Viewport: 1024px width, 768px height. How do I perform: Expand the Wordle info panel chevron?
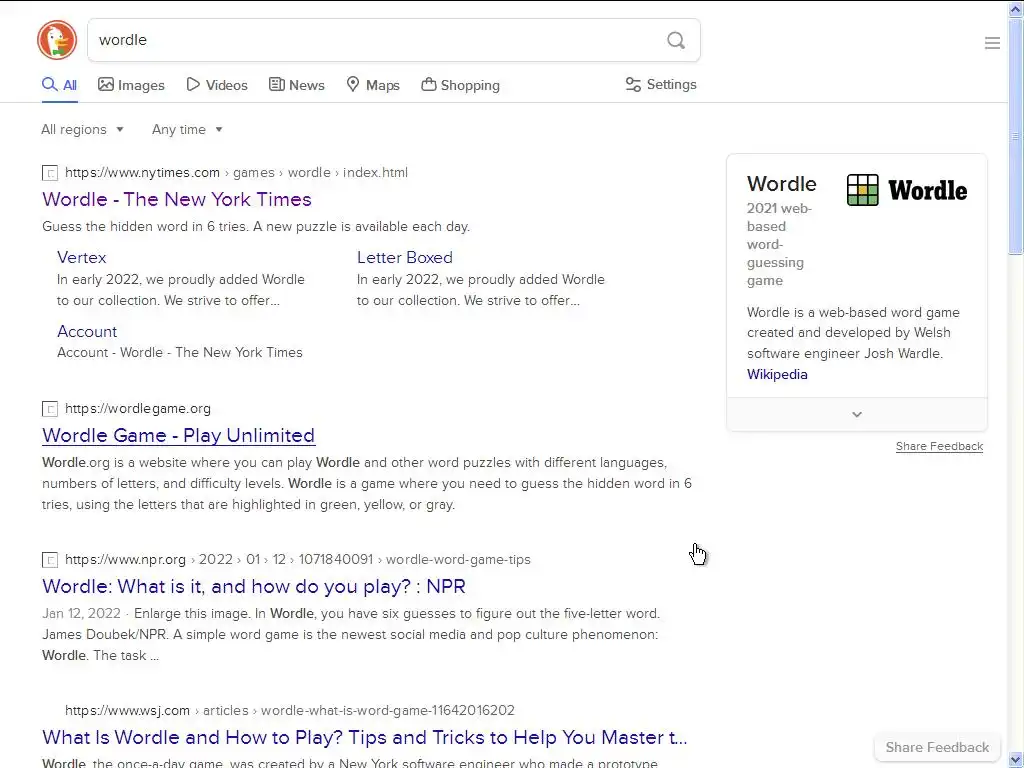(x=857, y=414)
